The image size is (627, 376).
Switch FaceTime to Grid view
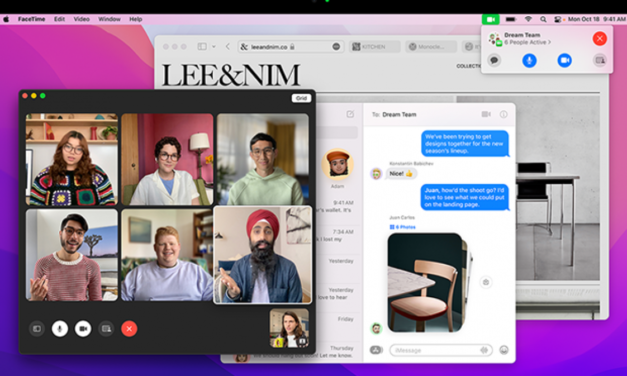[x=301, y=98]
